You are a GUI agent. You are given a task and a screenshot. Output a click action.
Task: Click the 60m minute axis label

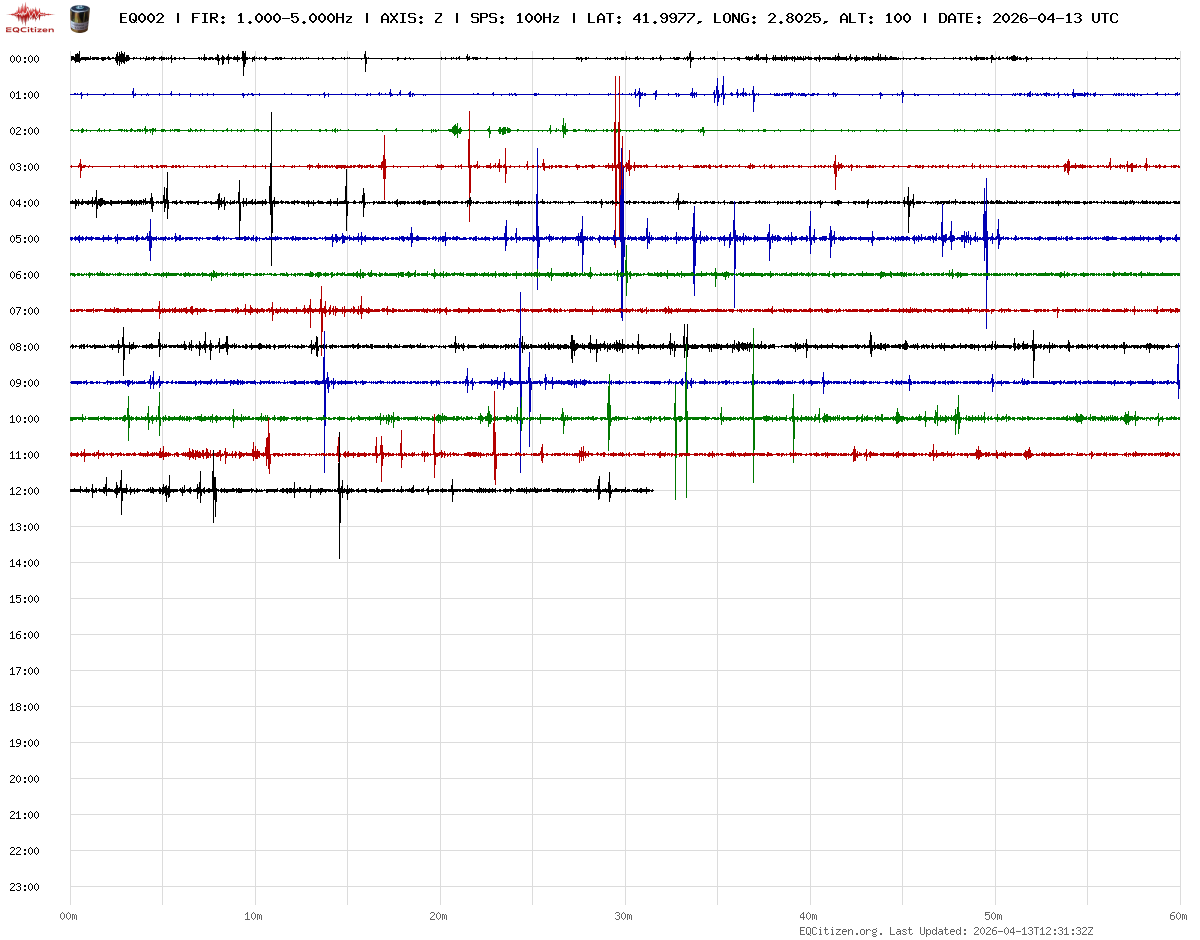pos(1178,916)
